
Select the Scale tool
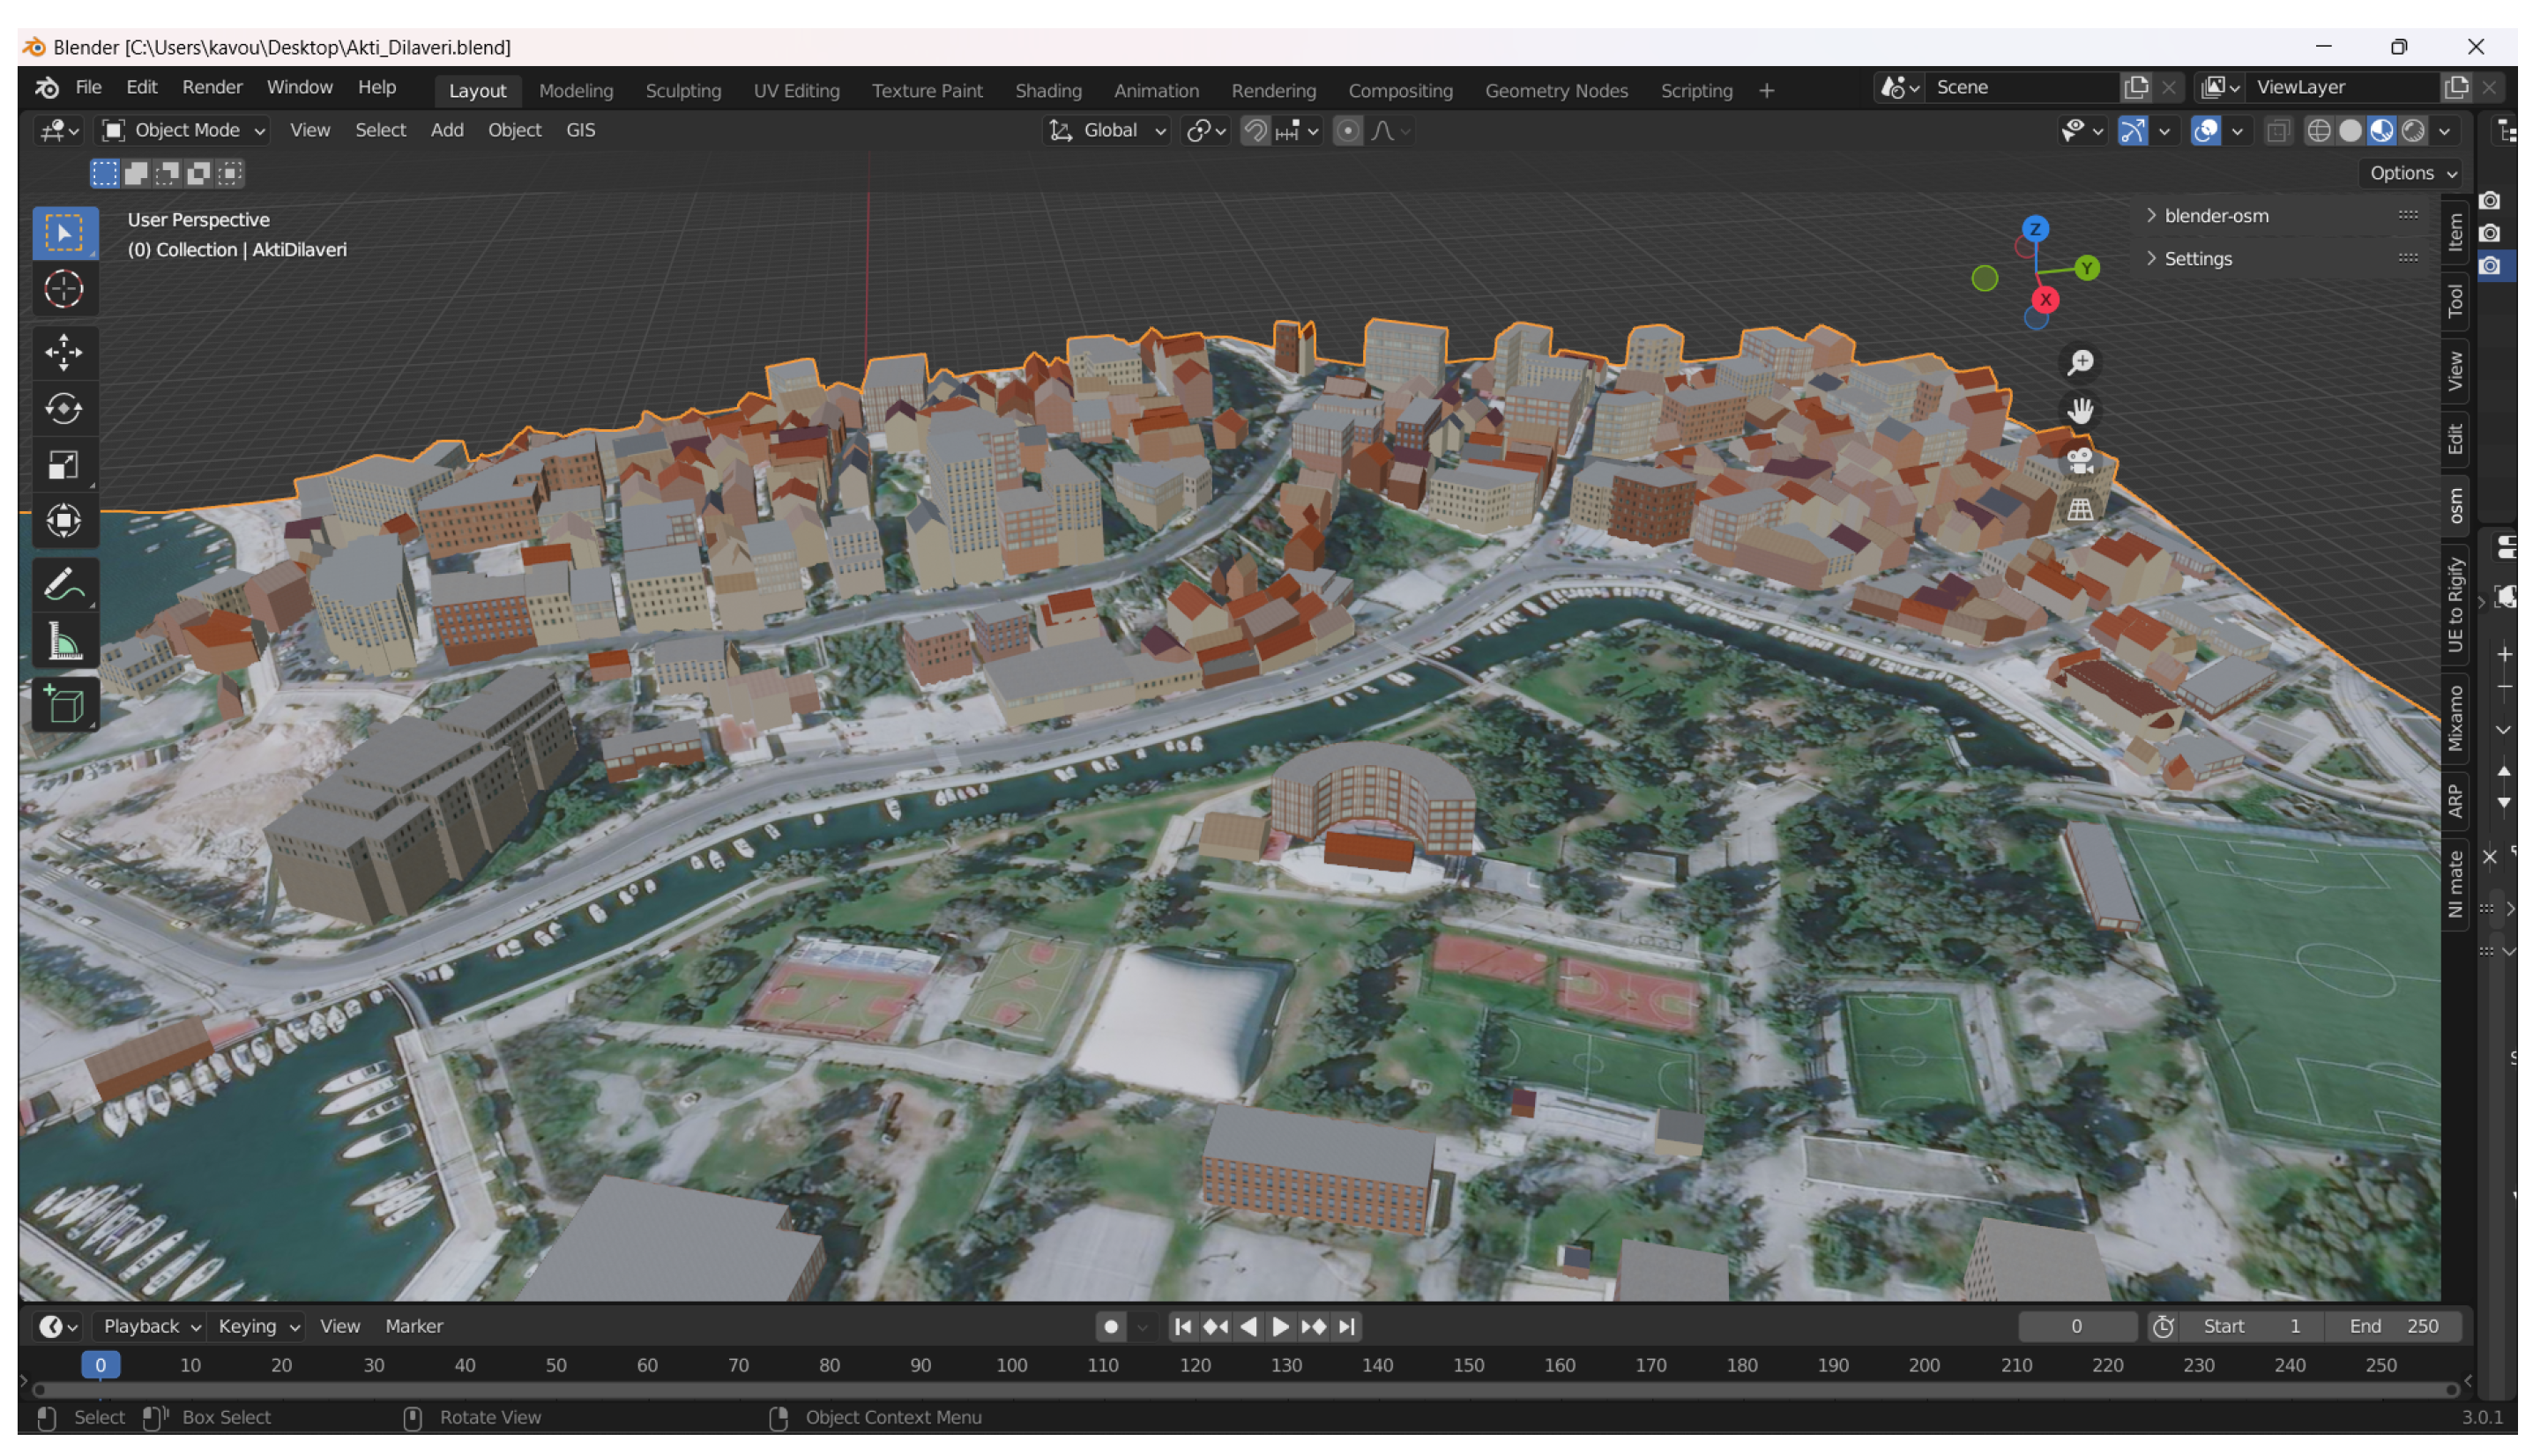pyautogui.click(x=64, y=465)
